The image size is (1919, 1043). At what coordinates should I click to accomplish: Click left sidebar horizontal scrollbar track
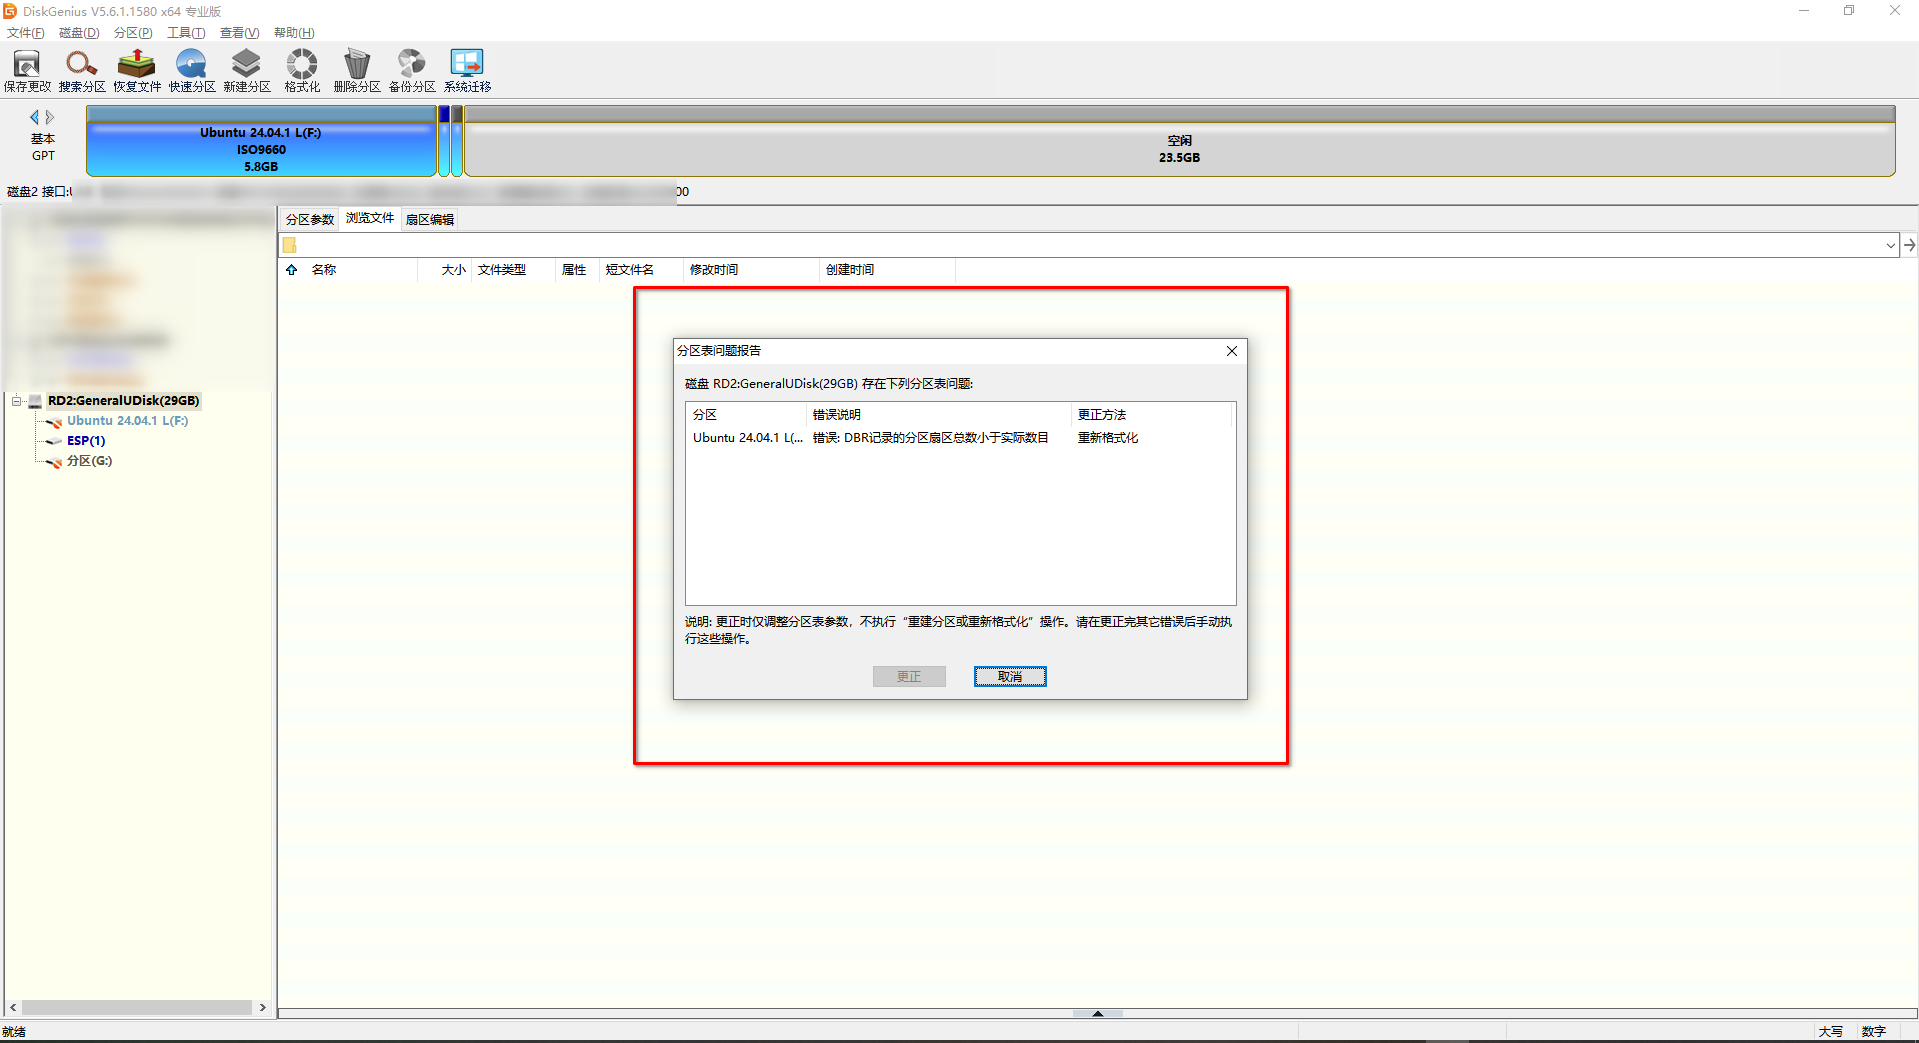point(137,1008)
